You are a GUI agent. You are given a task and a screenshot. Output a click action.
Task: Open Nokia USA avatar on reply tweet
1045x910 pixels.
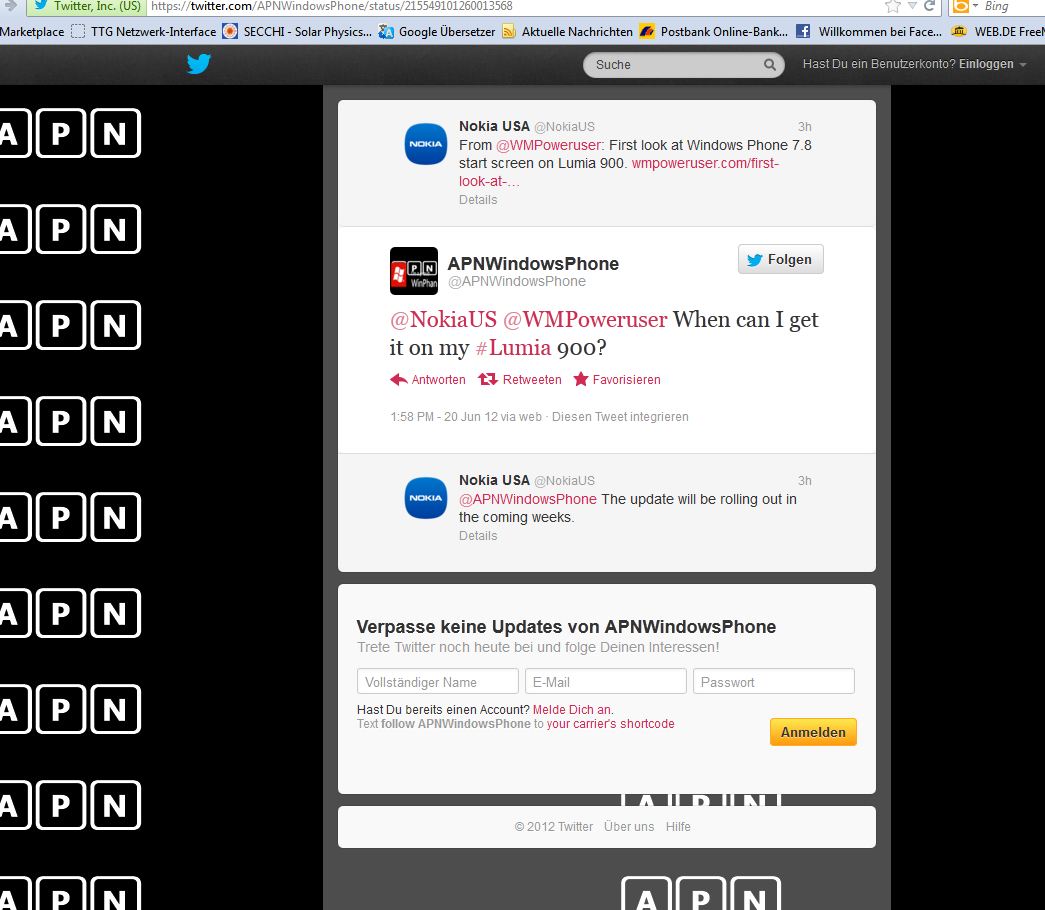click(426, 497)
